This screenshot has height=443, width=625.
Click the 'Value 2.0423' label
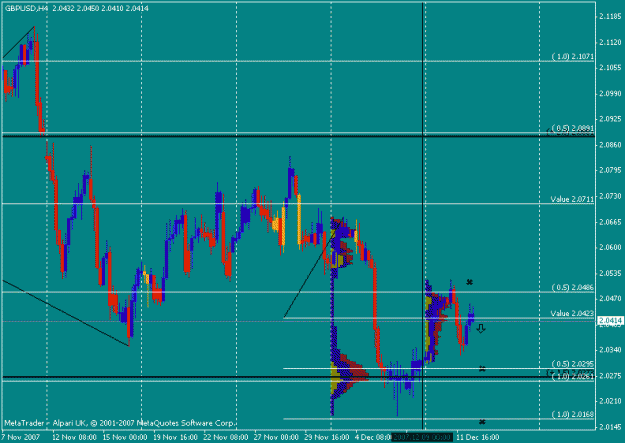click(x=572, y=313)
